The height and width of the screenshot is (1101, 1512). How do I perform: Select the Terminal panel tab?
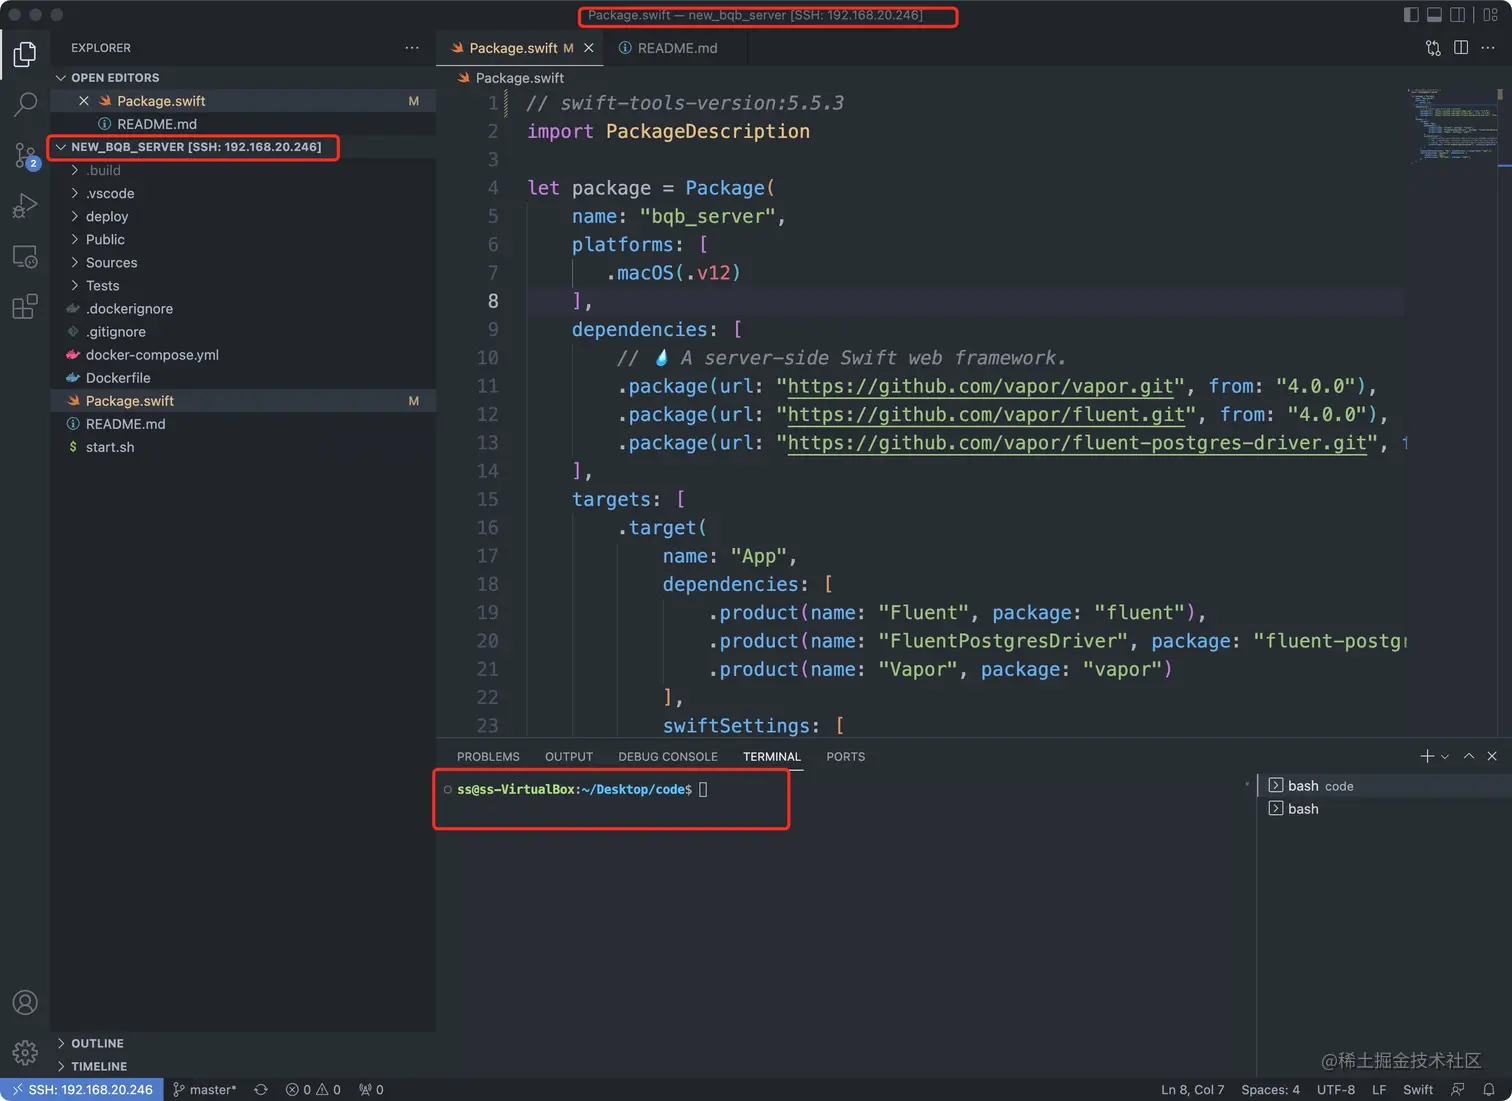click(x=772, y=757)
